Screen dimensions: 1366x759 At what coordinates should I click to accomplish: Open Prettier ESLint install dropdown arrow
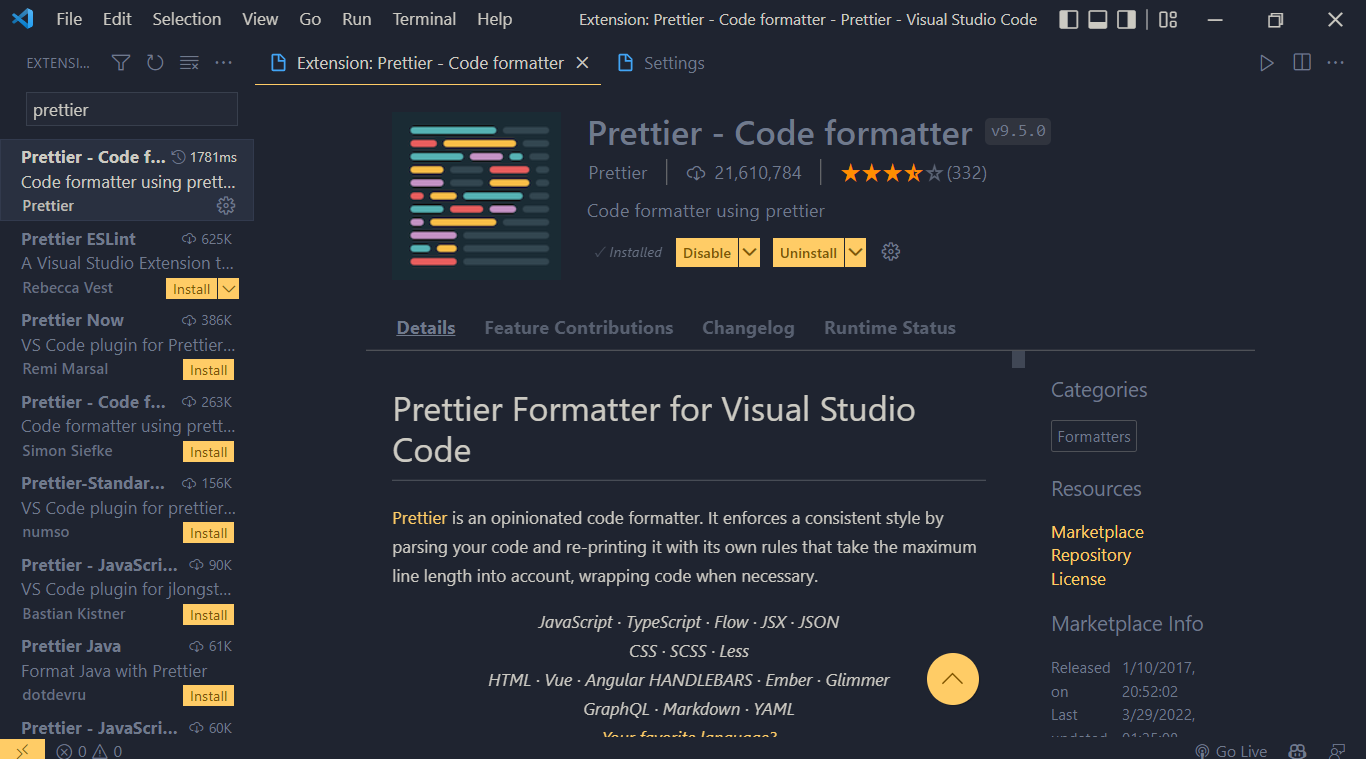click(229, 289)
